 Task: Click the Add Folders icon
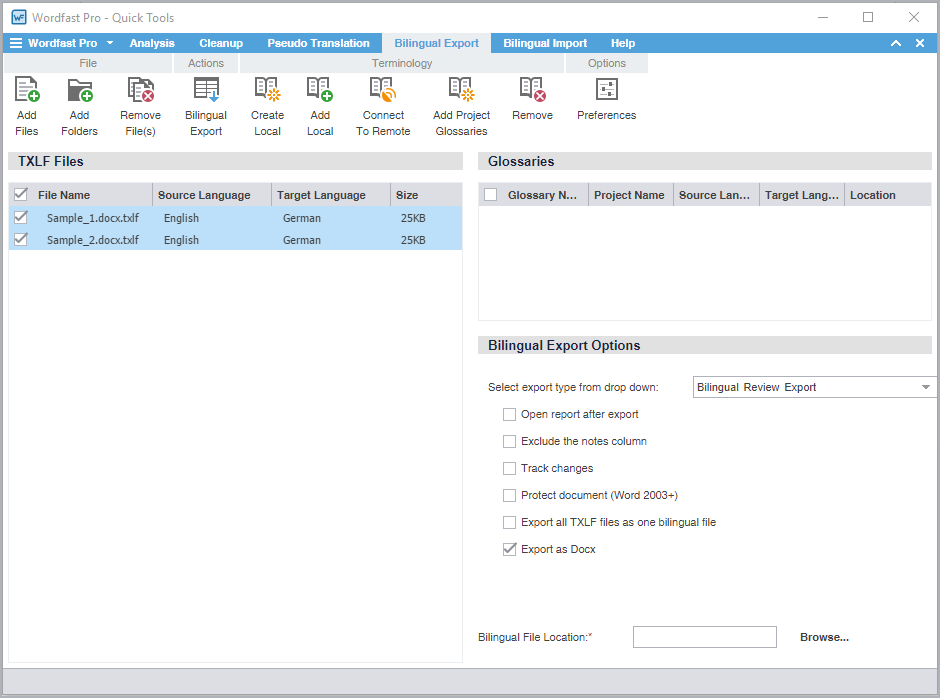80,89
